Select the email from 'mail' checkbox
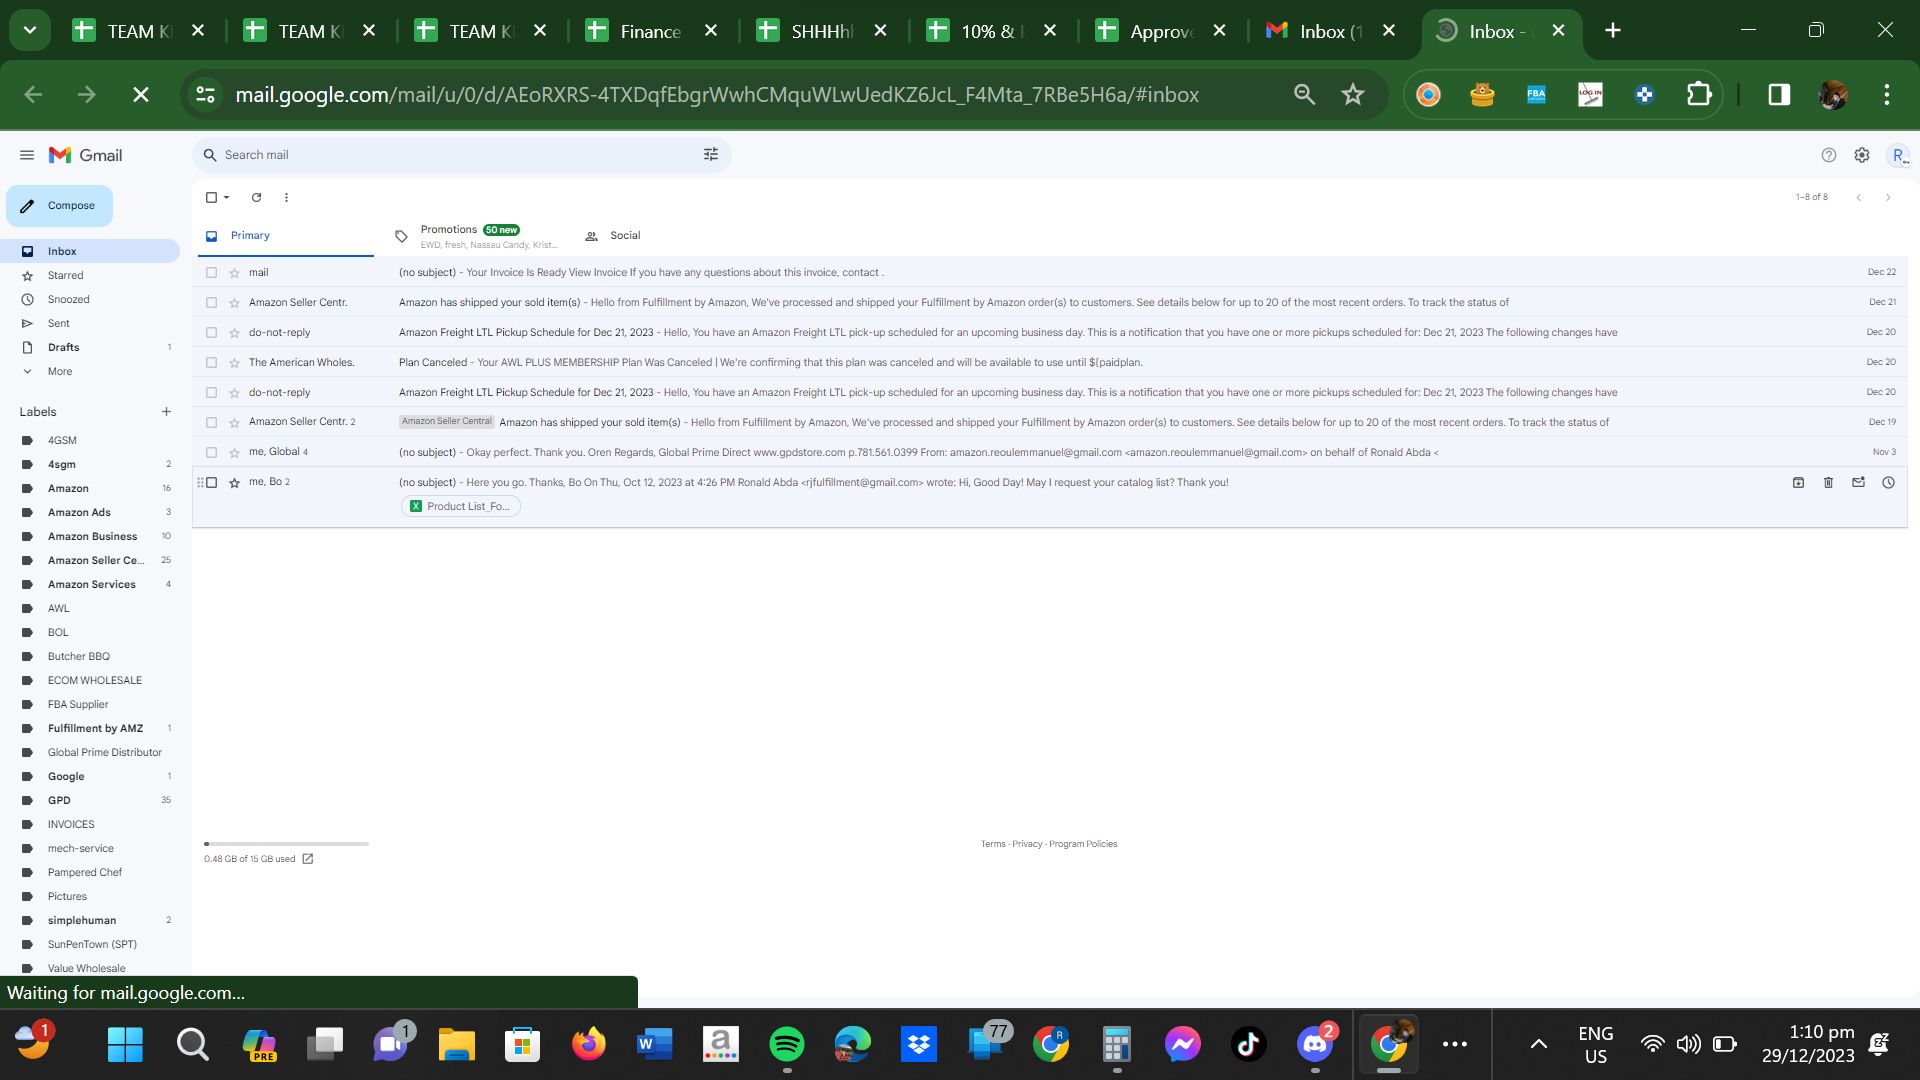The image size is (1920, 1080). pyautogui.click(x=211, y=272)
